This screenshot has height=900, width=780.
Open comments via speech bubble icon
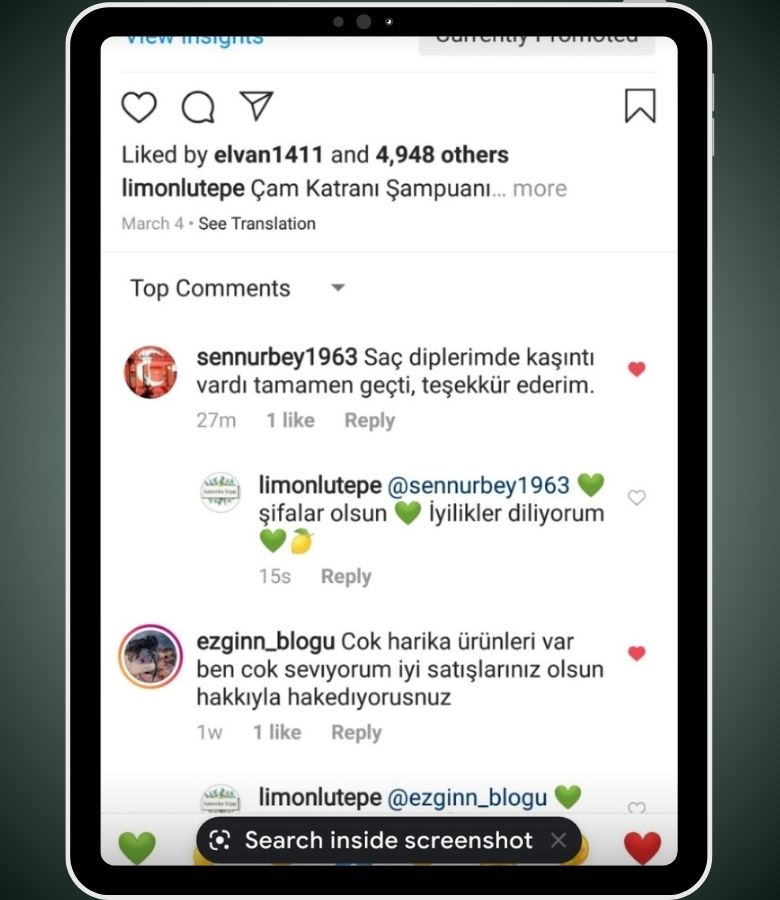[198, 107]
